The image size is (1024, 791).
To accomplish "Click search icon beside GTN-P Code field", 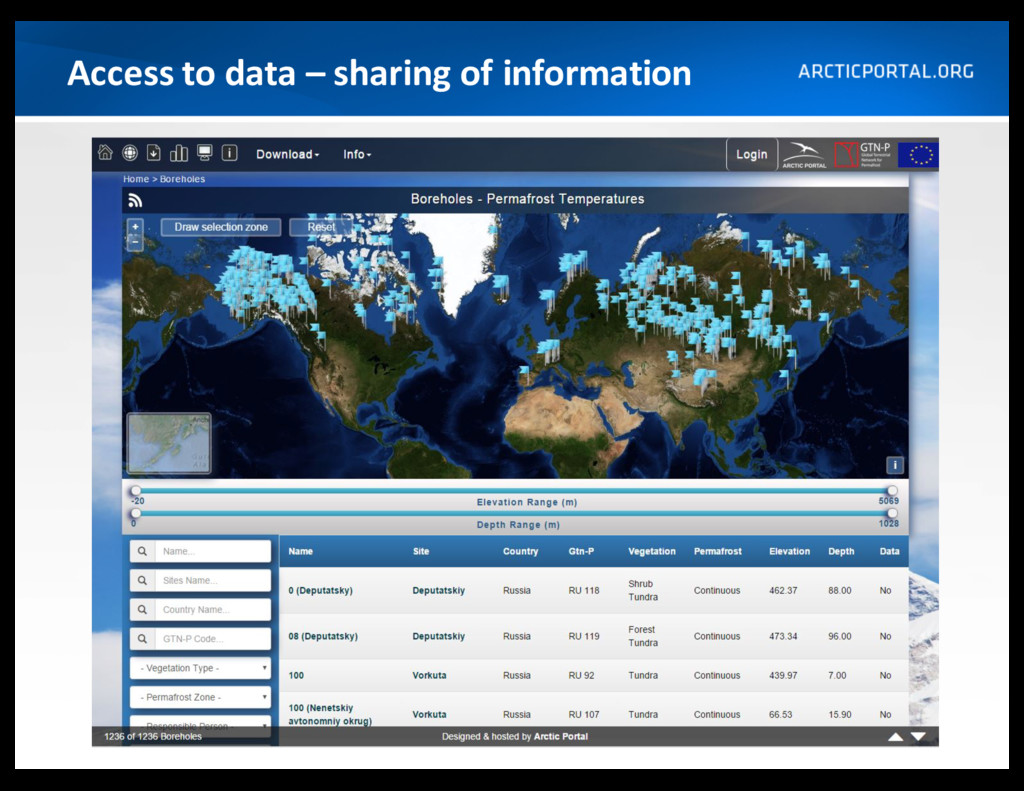I will point(142,639).
